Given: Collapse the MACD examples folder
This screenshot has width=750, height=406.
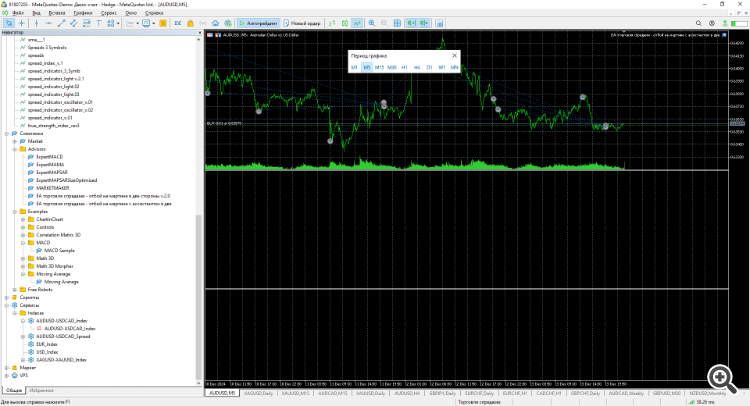Looking at the screenshot, I should (x=23, y=243).
